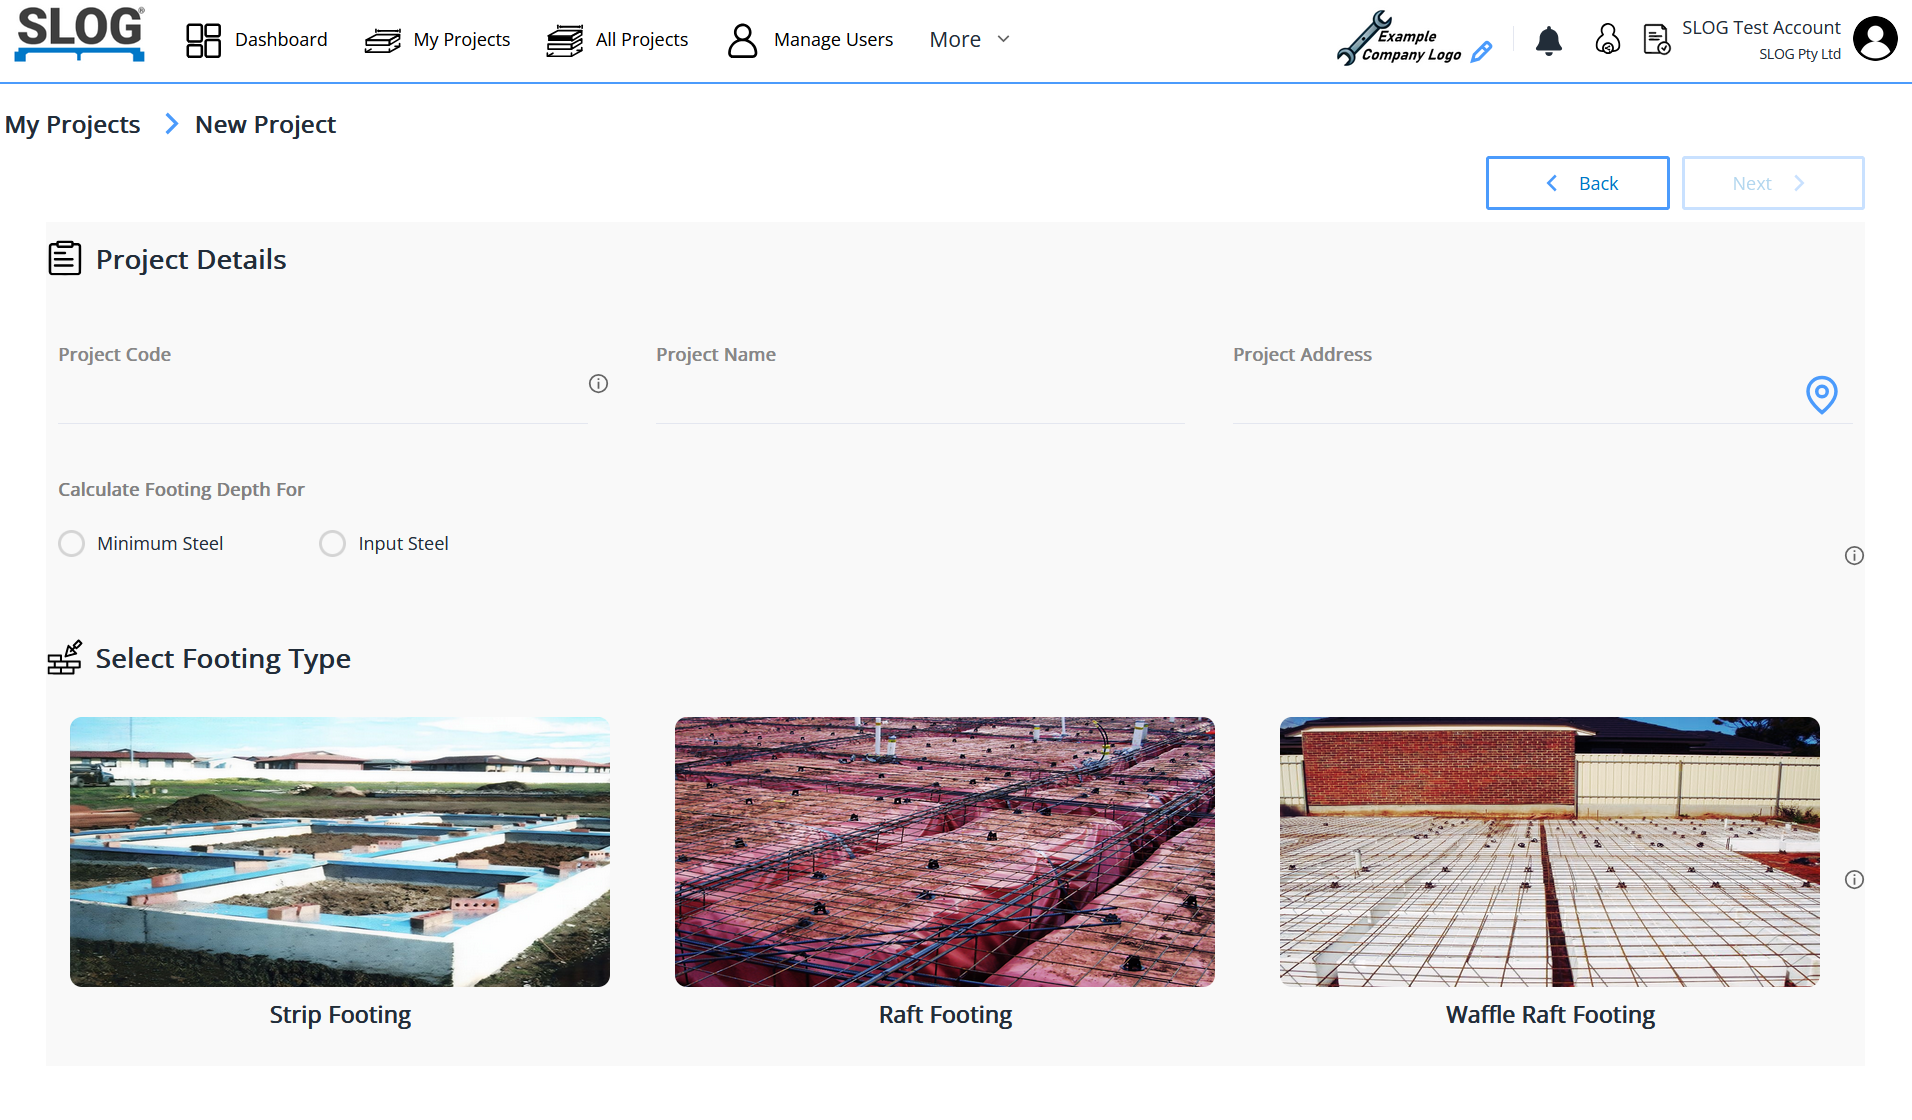Click the Project Name input field
Image resolution: width=1912 pixels, height=1120 pixels.
(920, 400)
